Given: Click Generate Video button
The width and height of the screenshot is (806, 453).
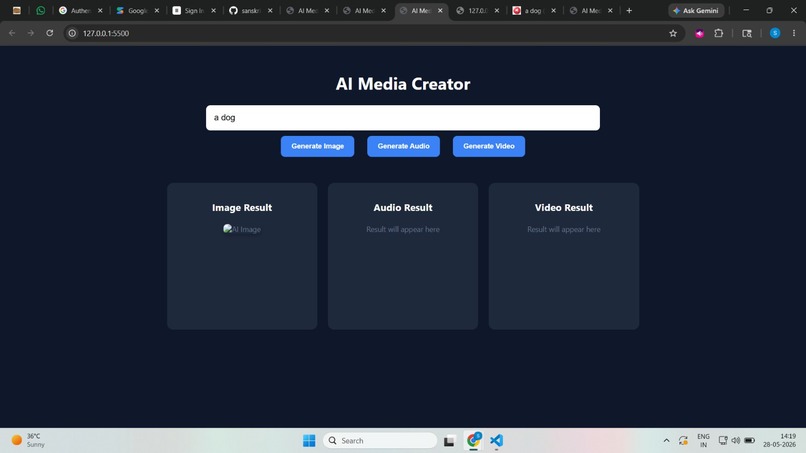Looking at the screenshot, I should 489,147.
